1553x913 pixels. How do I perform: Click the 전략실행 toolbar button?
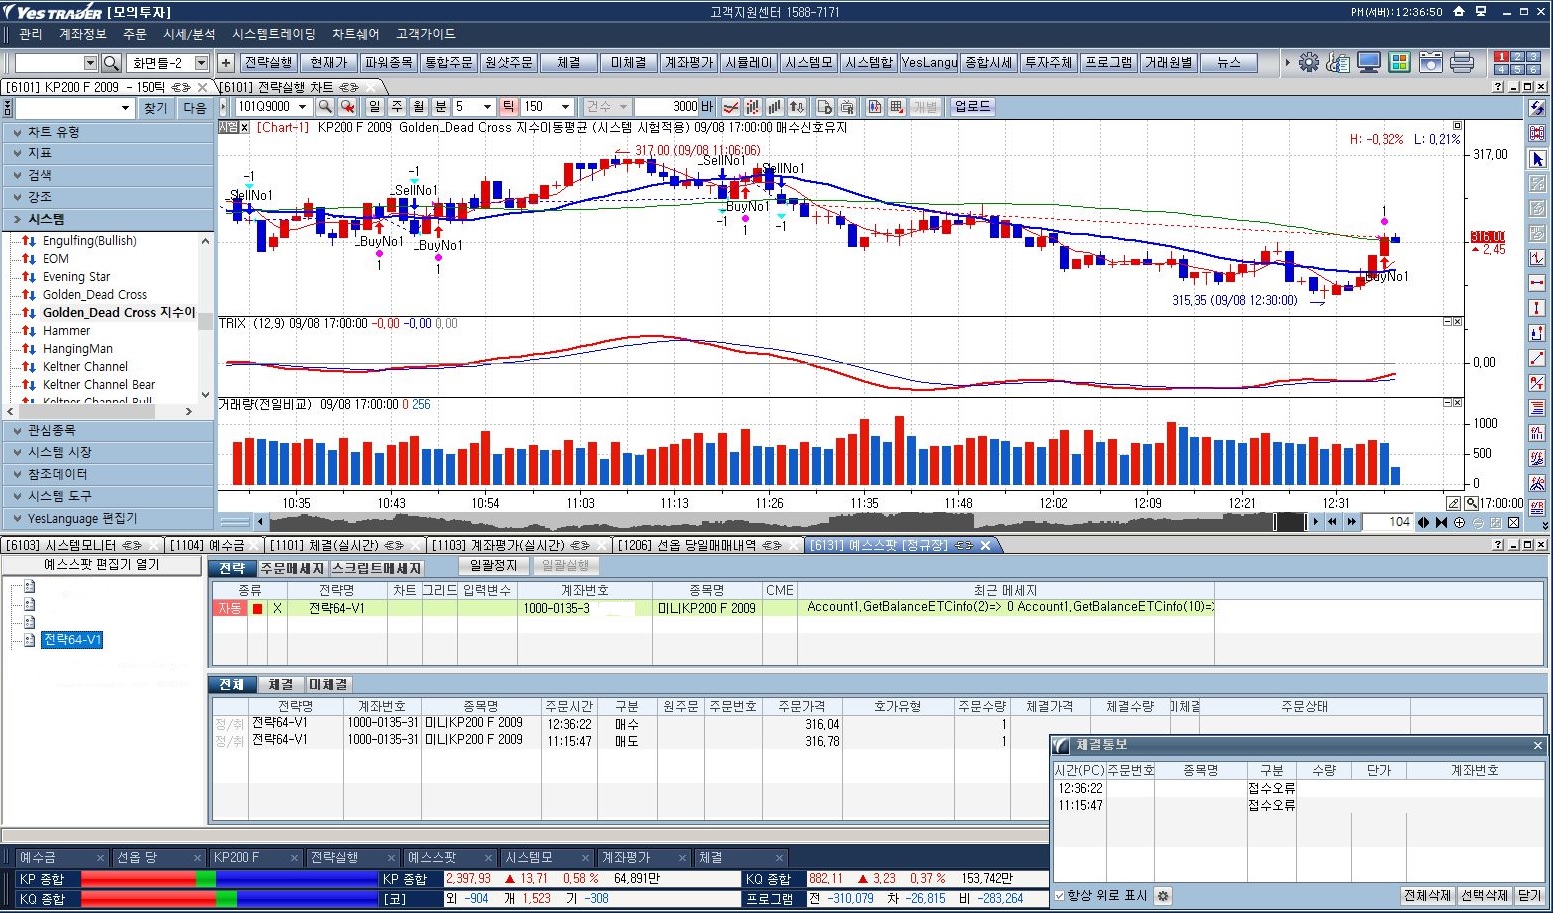tap(268, 63)
